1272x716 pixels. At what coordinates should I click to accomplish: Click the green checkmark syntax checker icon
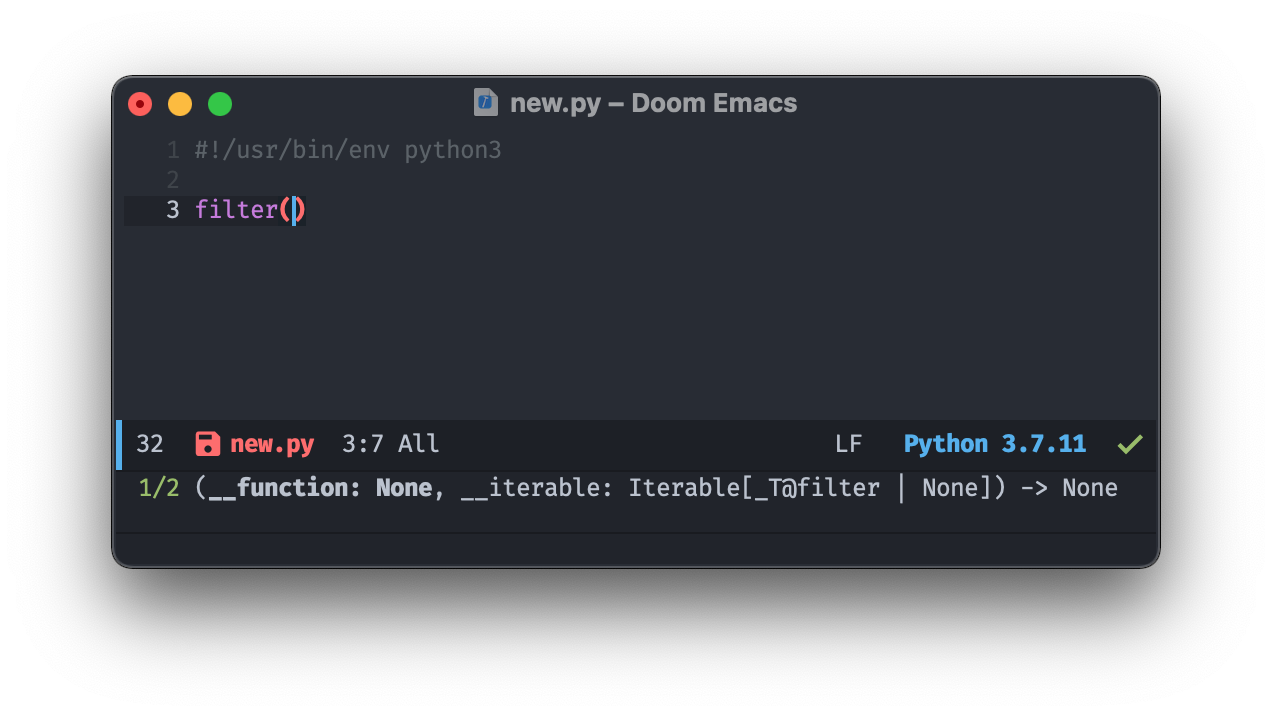1130,444
